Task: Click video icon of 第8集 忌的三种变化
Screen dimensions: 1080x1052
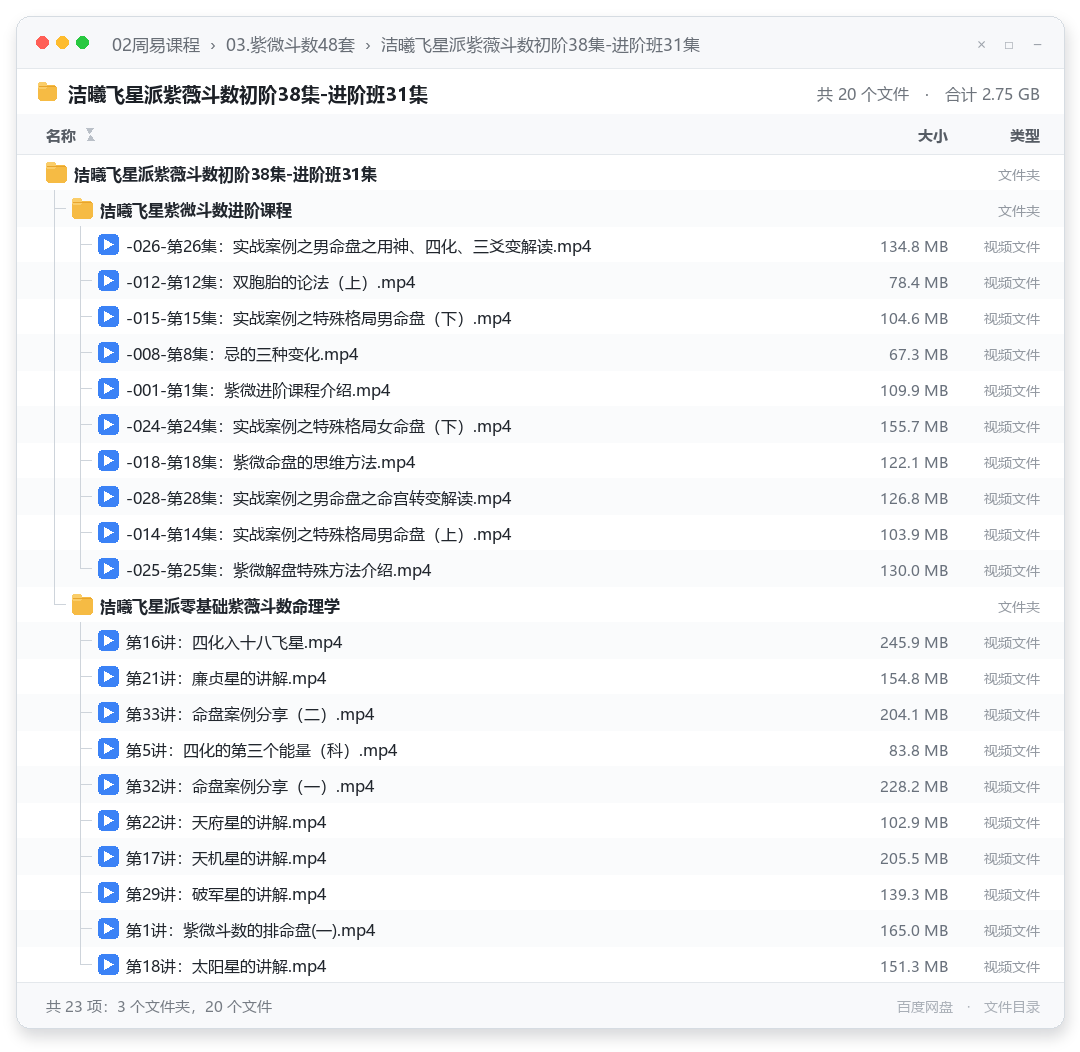Action: coord(108,353)
